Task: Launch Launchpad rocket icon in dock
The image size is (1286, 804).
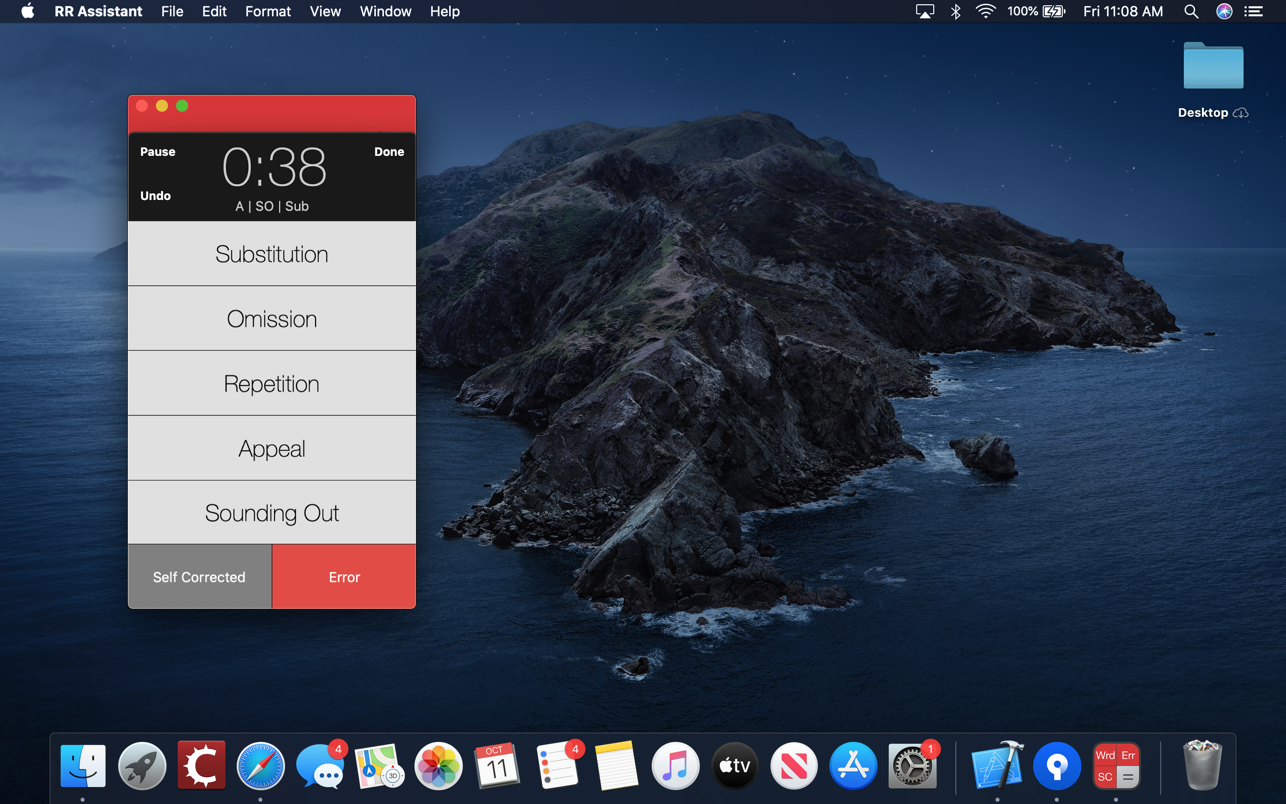Action: click(142, 766)
